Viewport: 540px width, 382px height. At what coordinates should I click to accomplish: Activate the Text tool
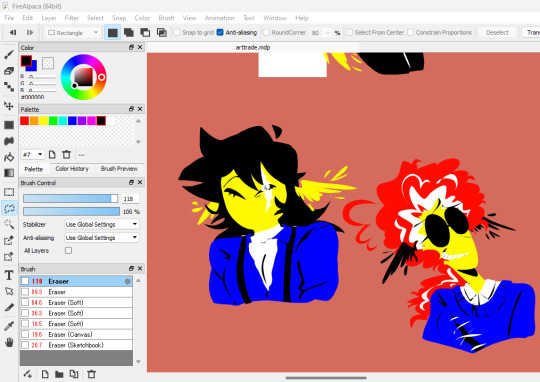[x=9, y=275]
